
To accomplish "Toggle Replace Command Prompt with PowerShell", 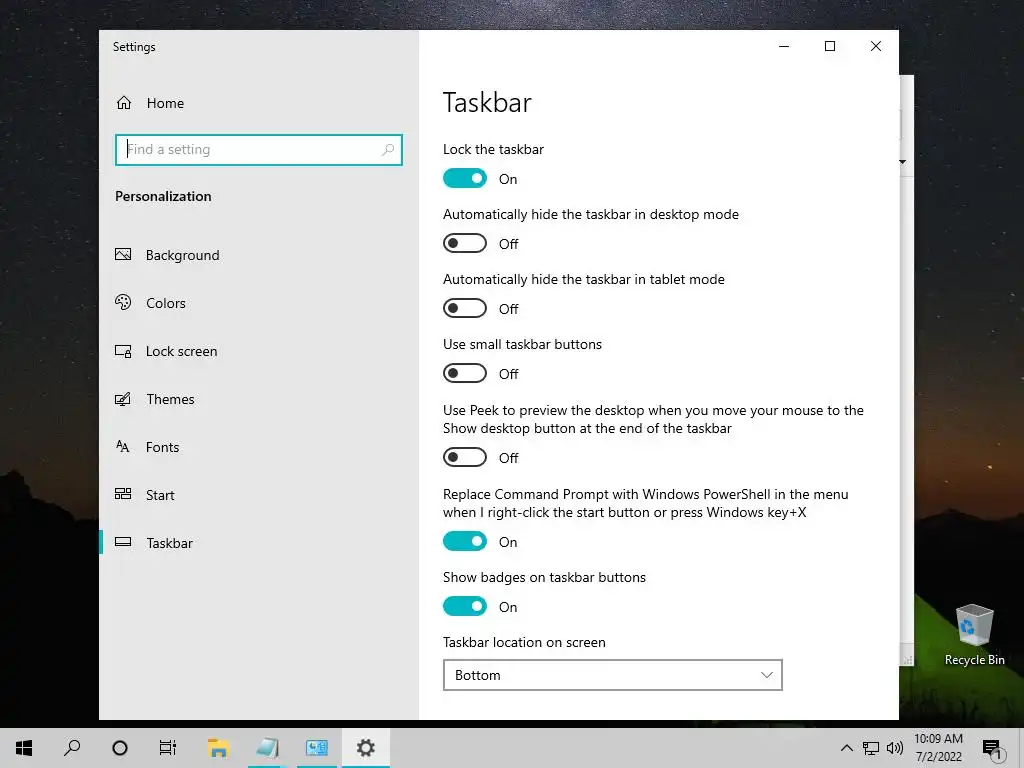I will coord(465,541).
